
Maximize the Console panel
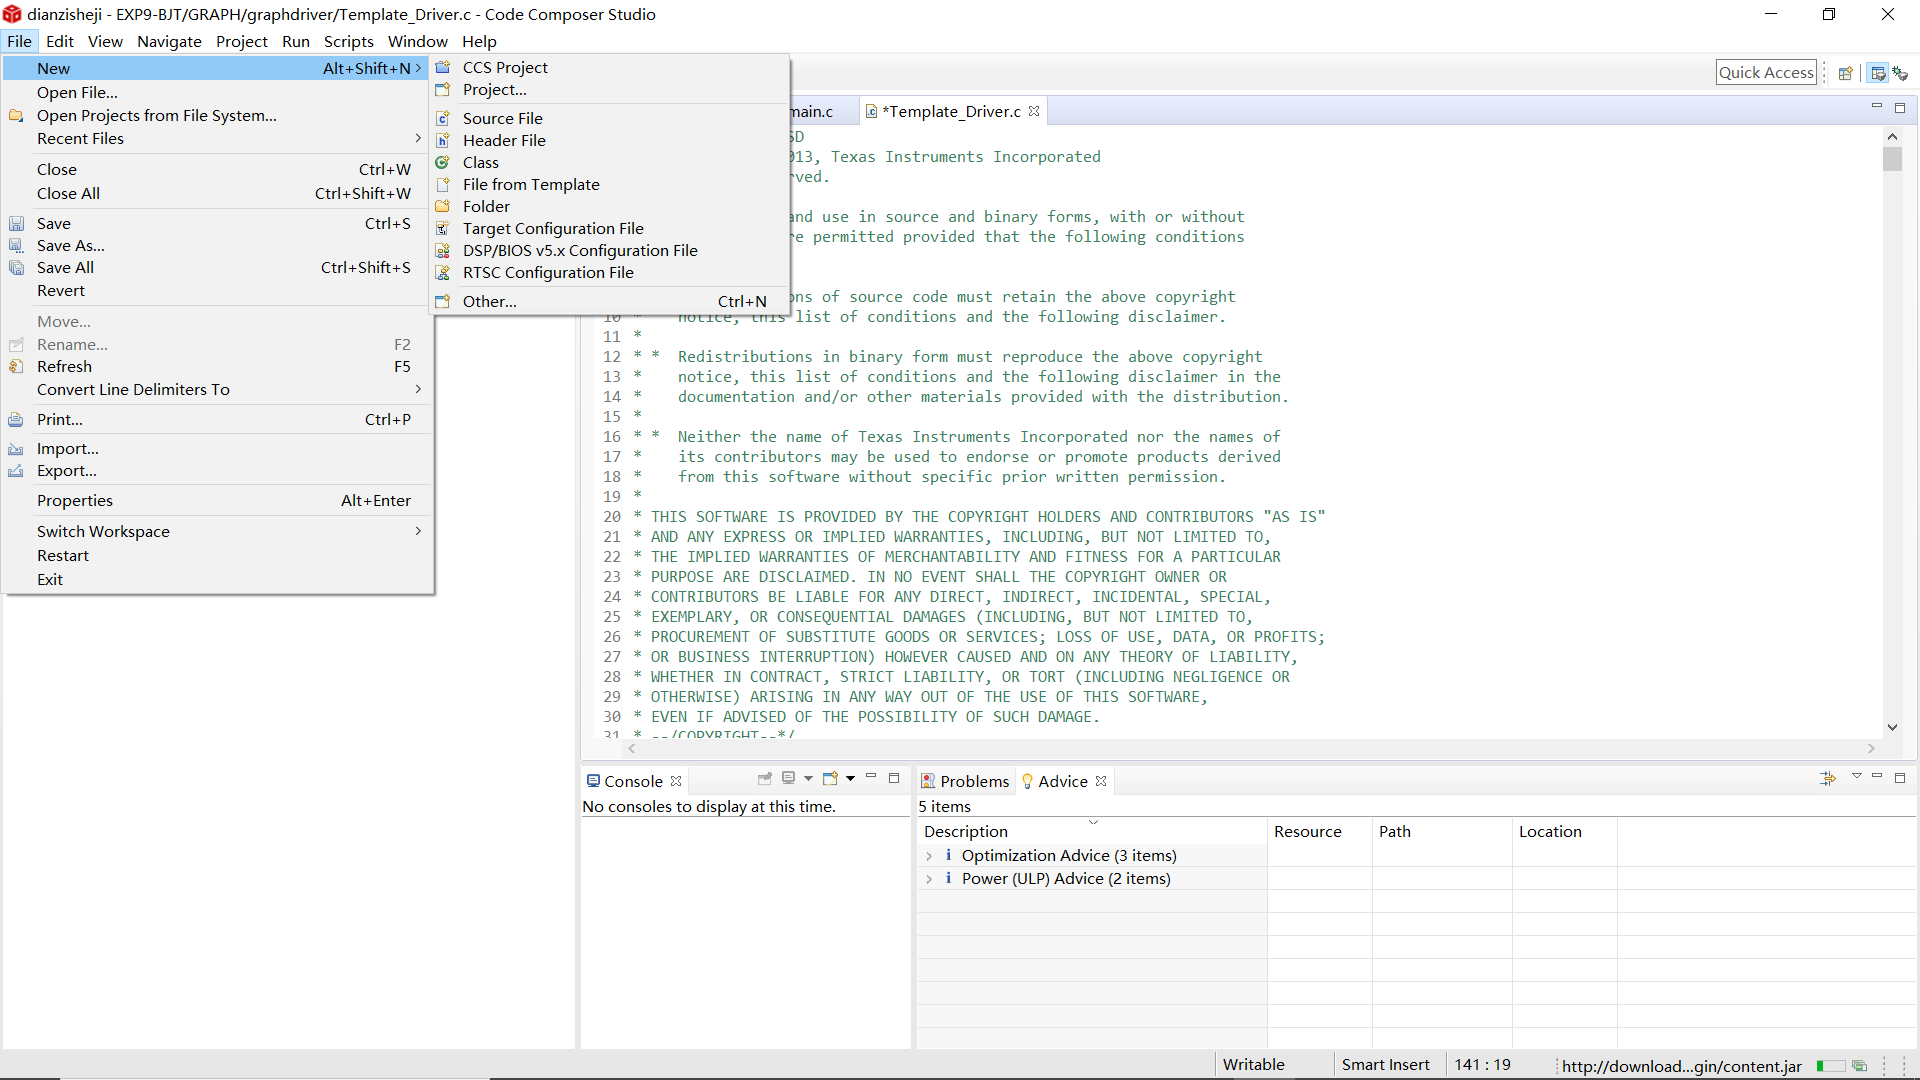pos(894,778)
